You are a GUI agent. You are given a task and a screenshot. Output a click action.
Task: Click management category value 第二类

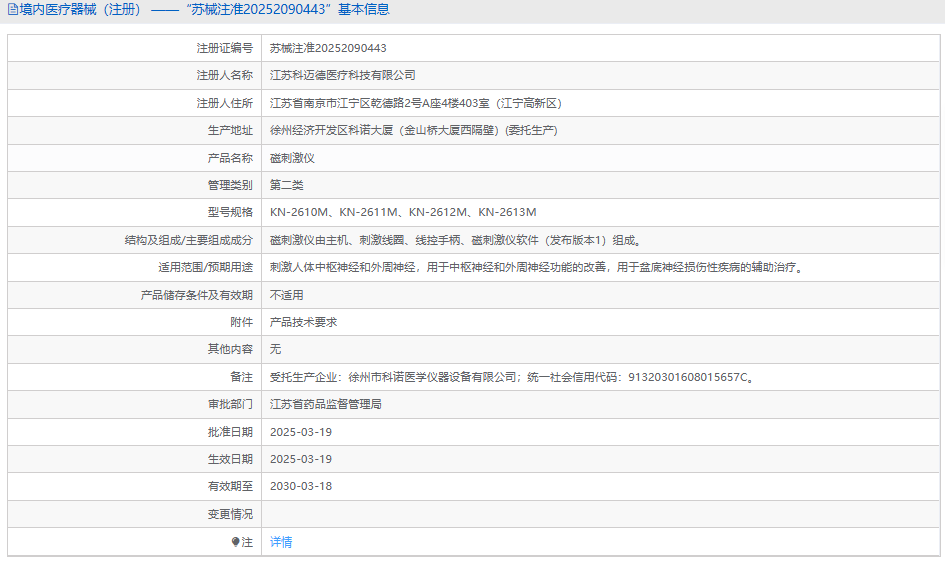286,185
